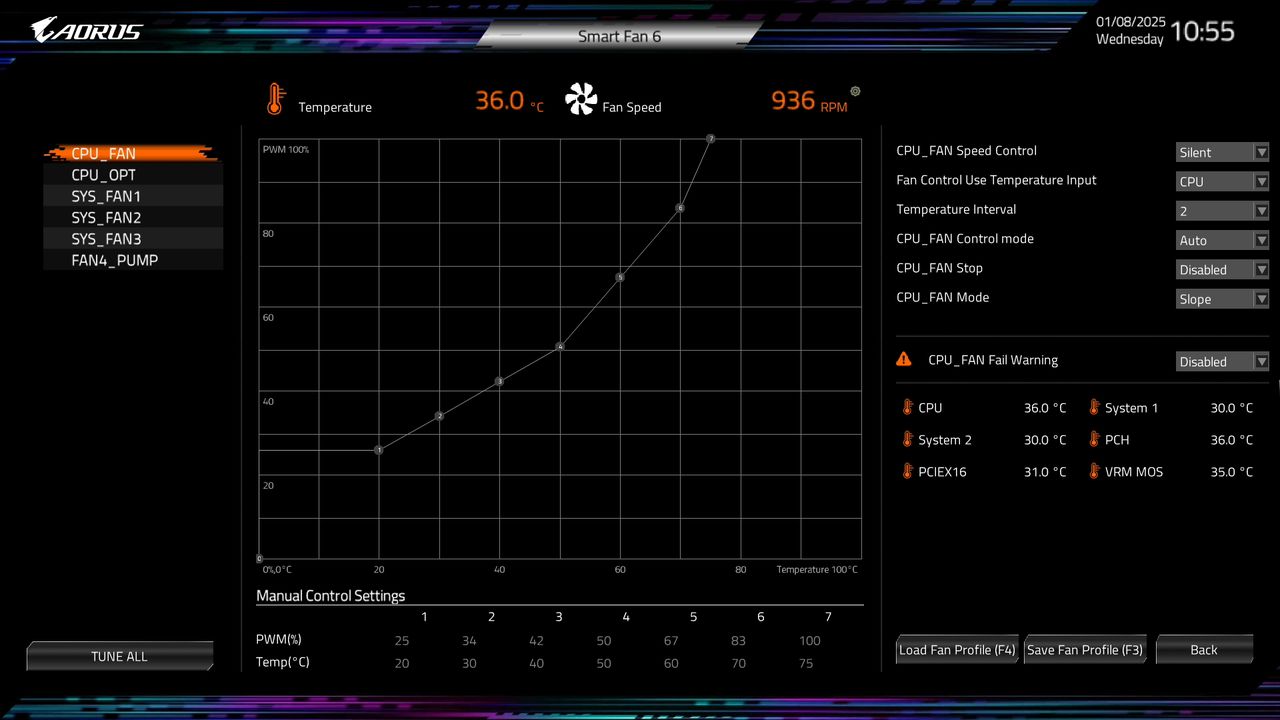Click VRM MOS 35.0 °C value

1231,472
